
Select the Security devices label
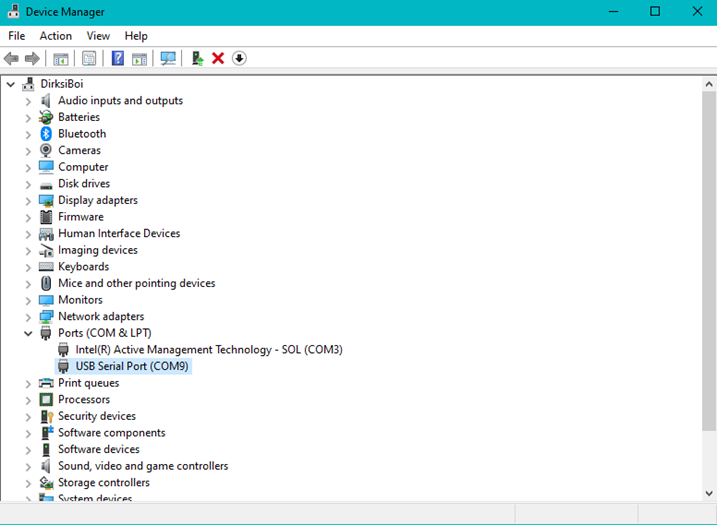(97, 416)
